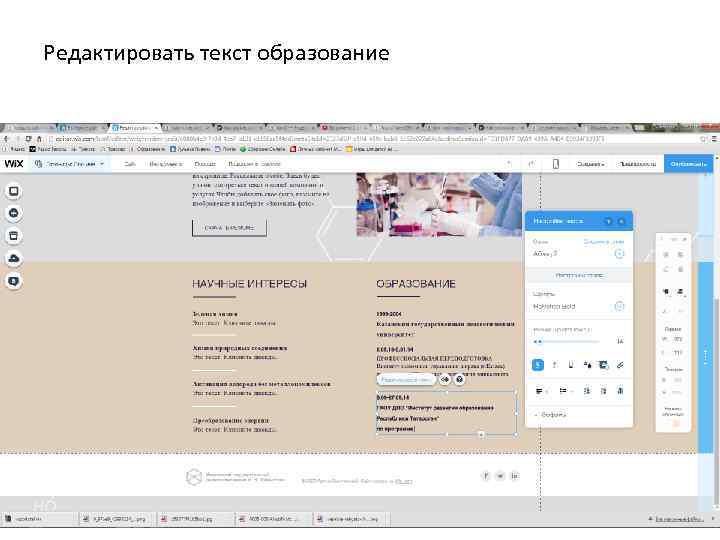This screenshot has height=540, width=720.
Task: Click the browser back arrow
Action: [6, 139]
